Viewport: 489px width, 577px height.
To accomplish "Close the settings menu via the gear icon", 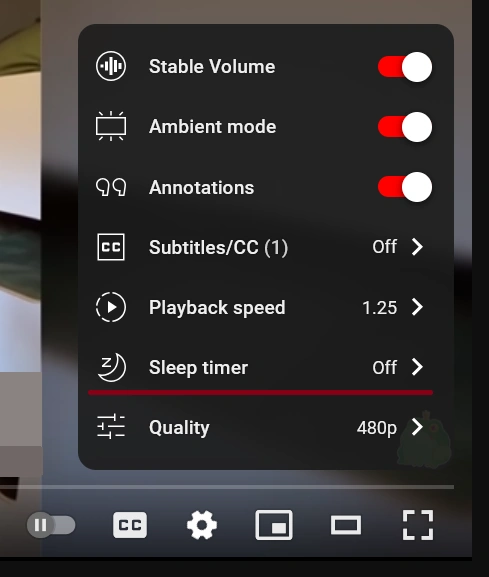I will point(202,525).
